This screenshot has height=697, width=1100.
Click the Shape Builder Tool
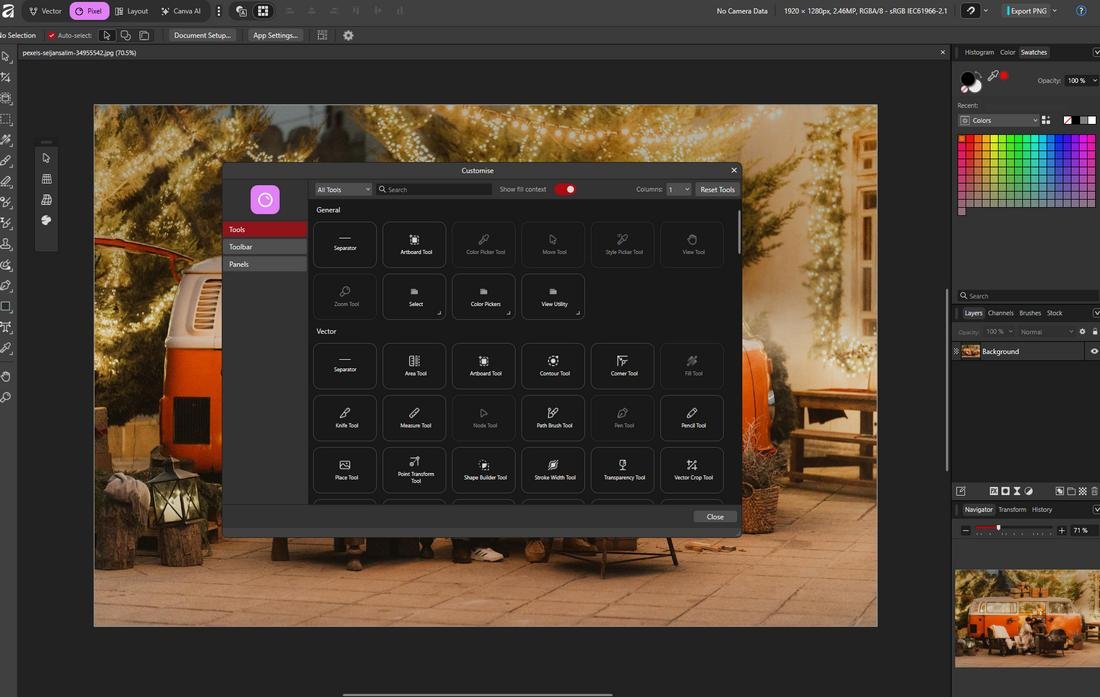[484, 469]
